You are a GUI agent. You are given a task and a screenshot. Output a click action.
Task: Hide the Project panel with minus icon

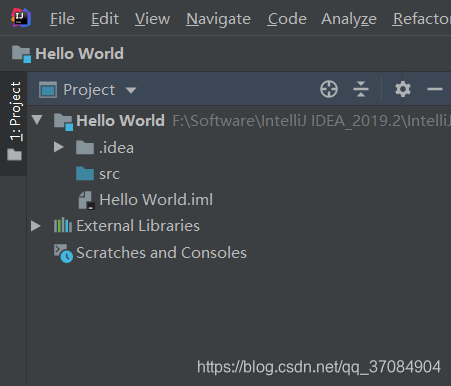coord(435,89)
